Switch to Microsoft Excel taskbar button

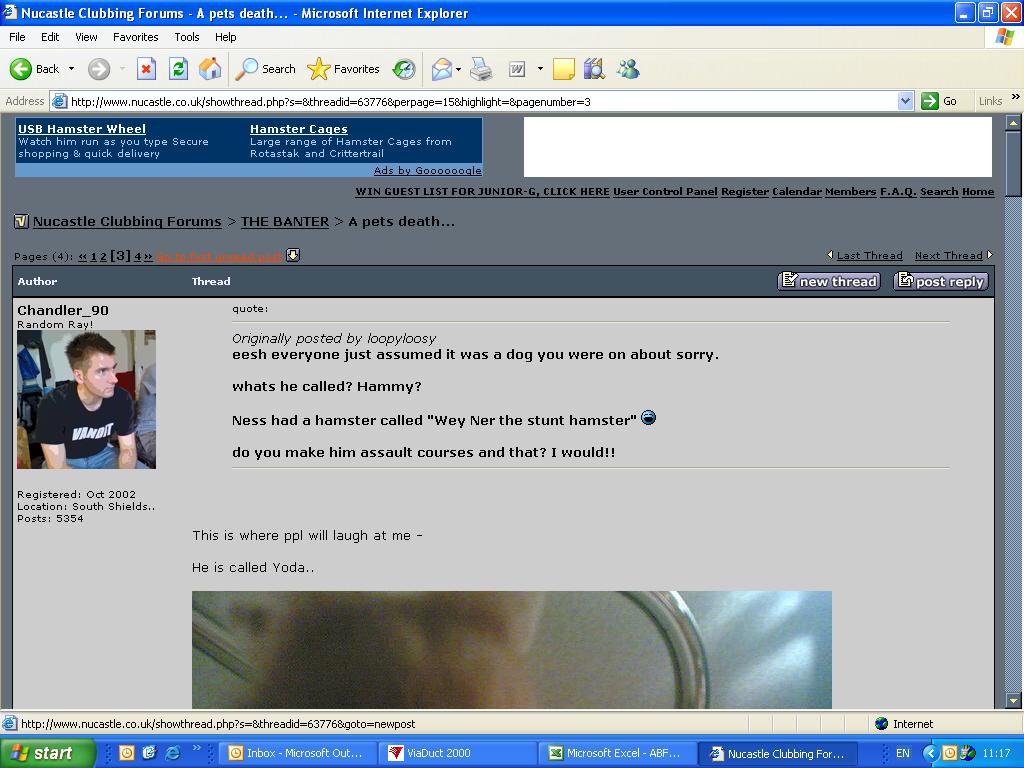point(617,753)
